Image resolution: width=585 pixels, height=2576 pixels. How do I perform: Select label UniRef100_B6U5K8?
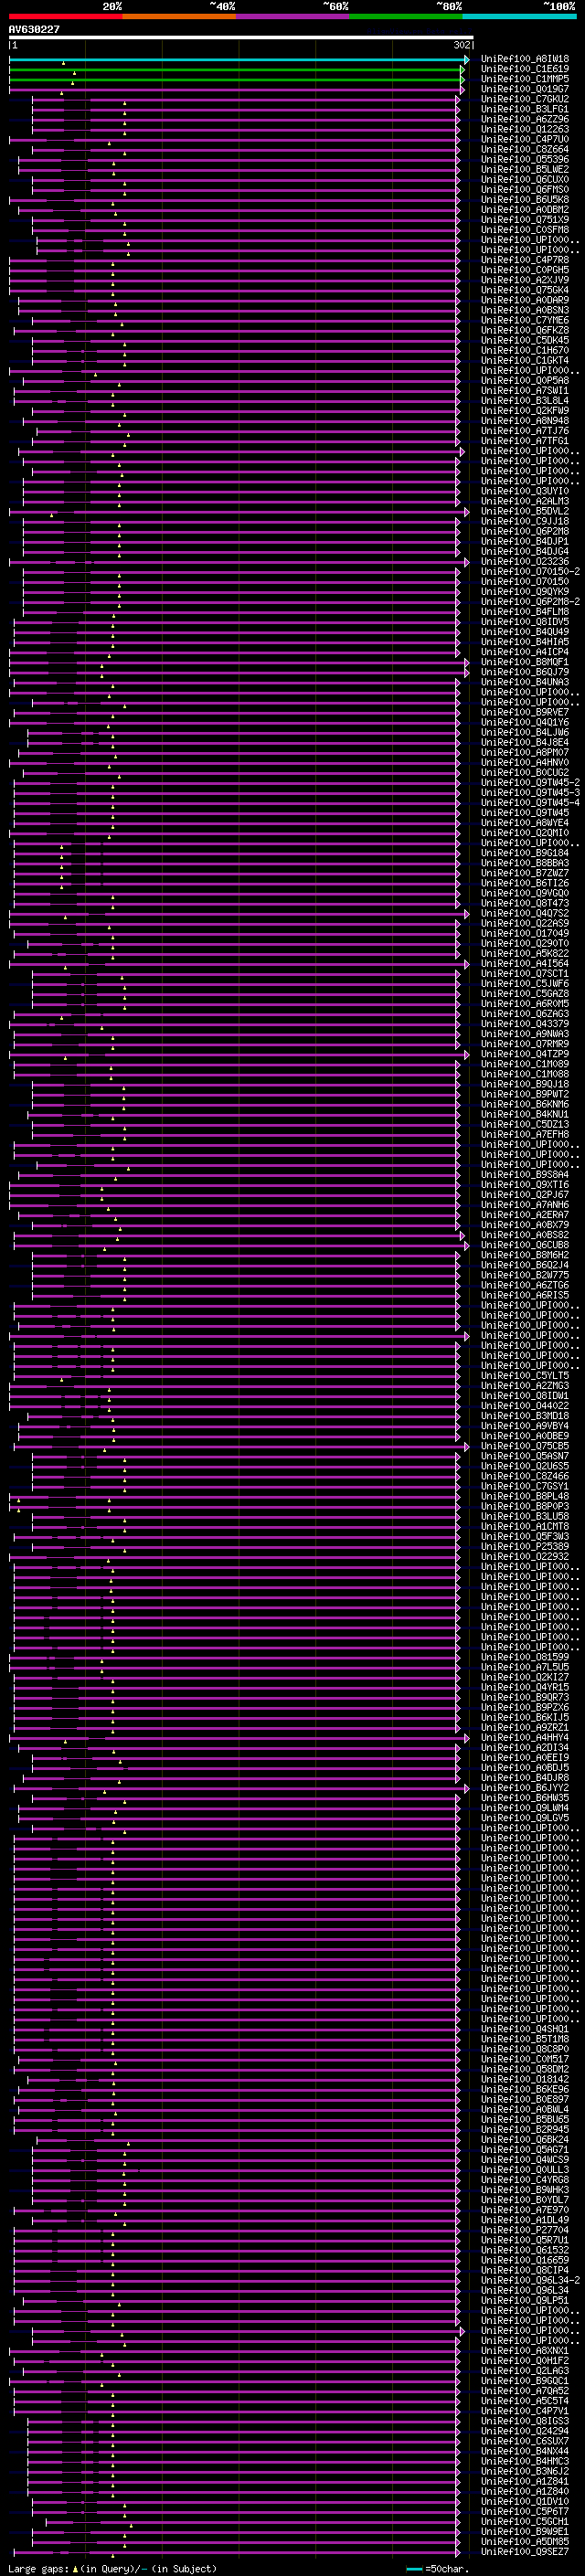coord(525,199)
